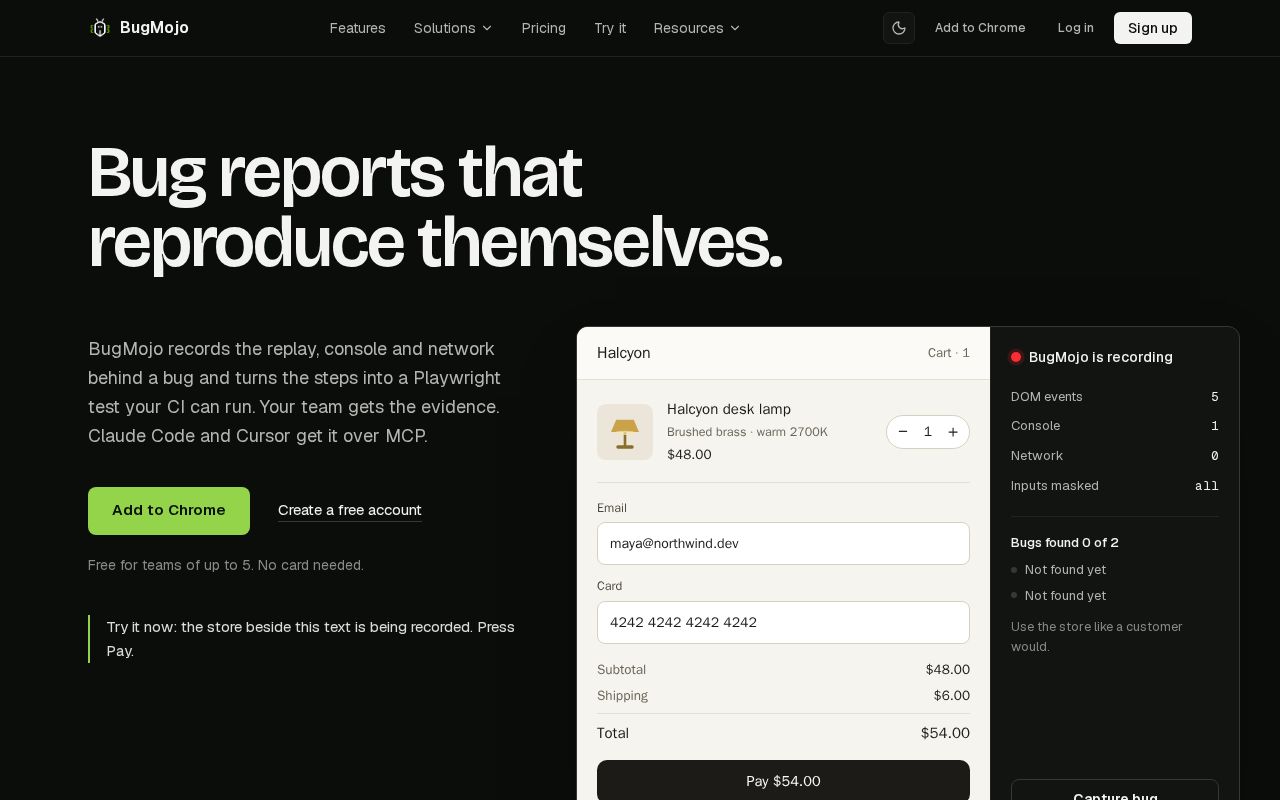
Task: Open the Features nav item
Action: click(358, 28)
